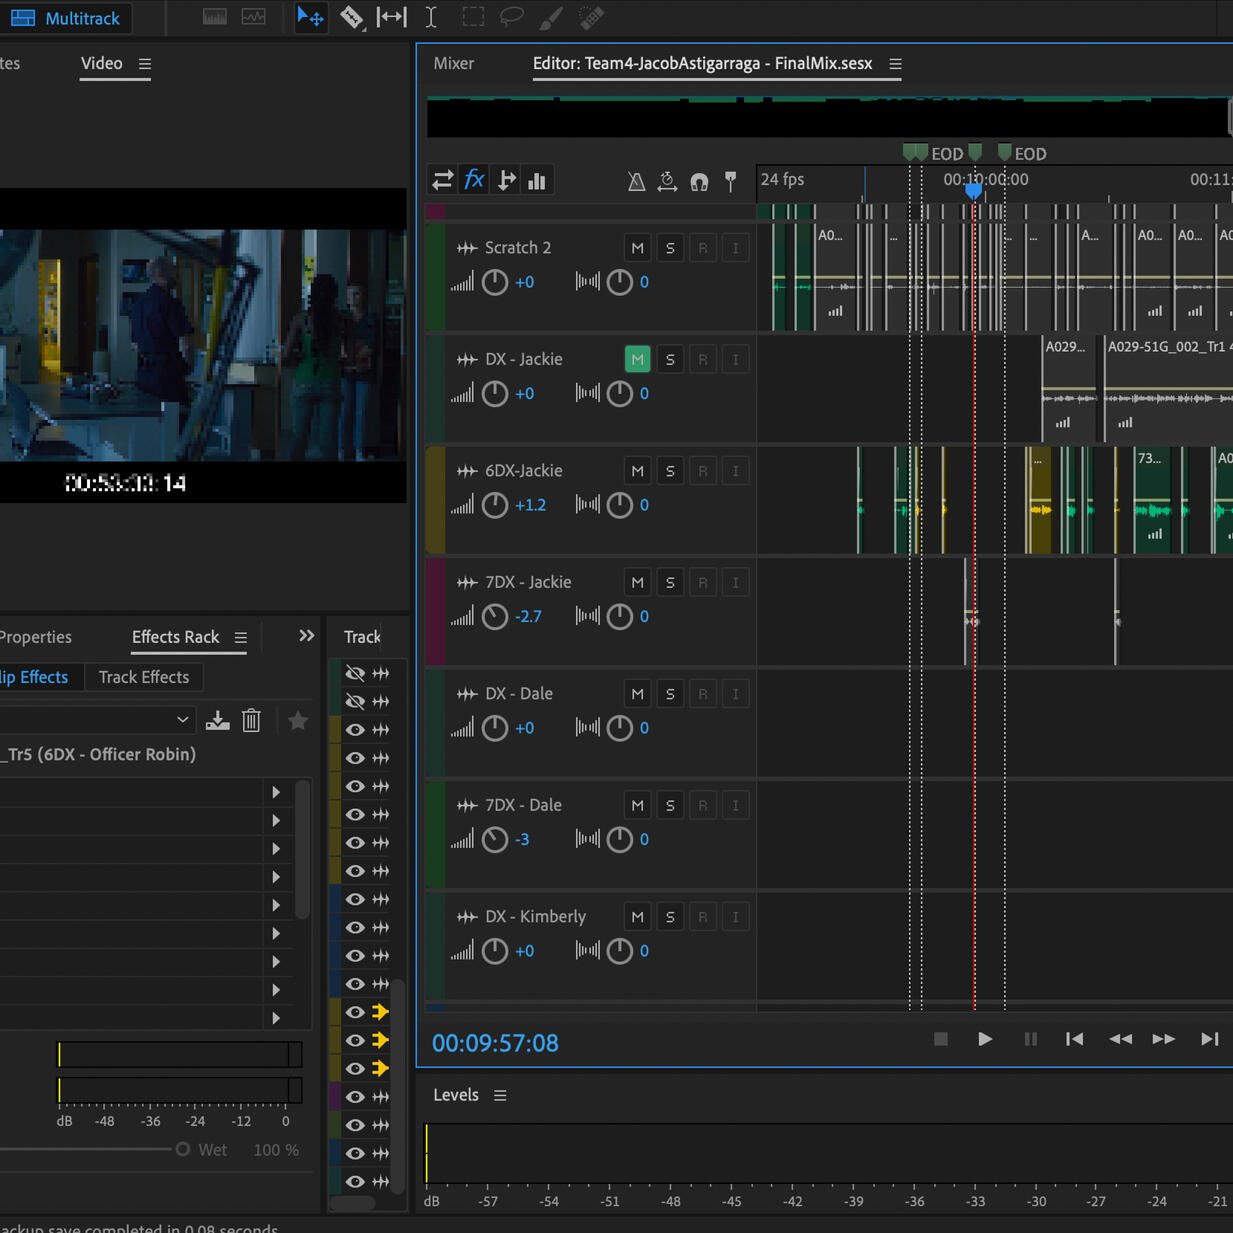This screenshot has width=1233, height=1233.
Task: Select the Razor tool in toolbar
Action: (351, 17)
